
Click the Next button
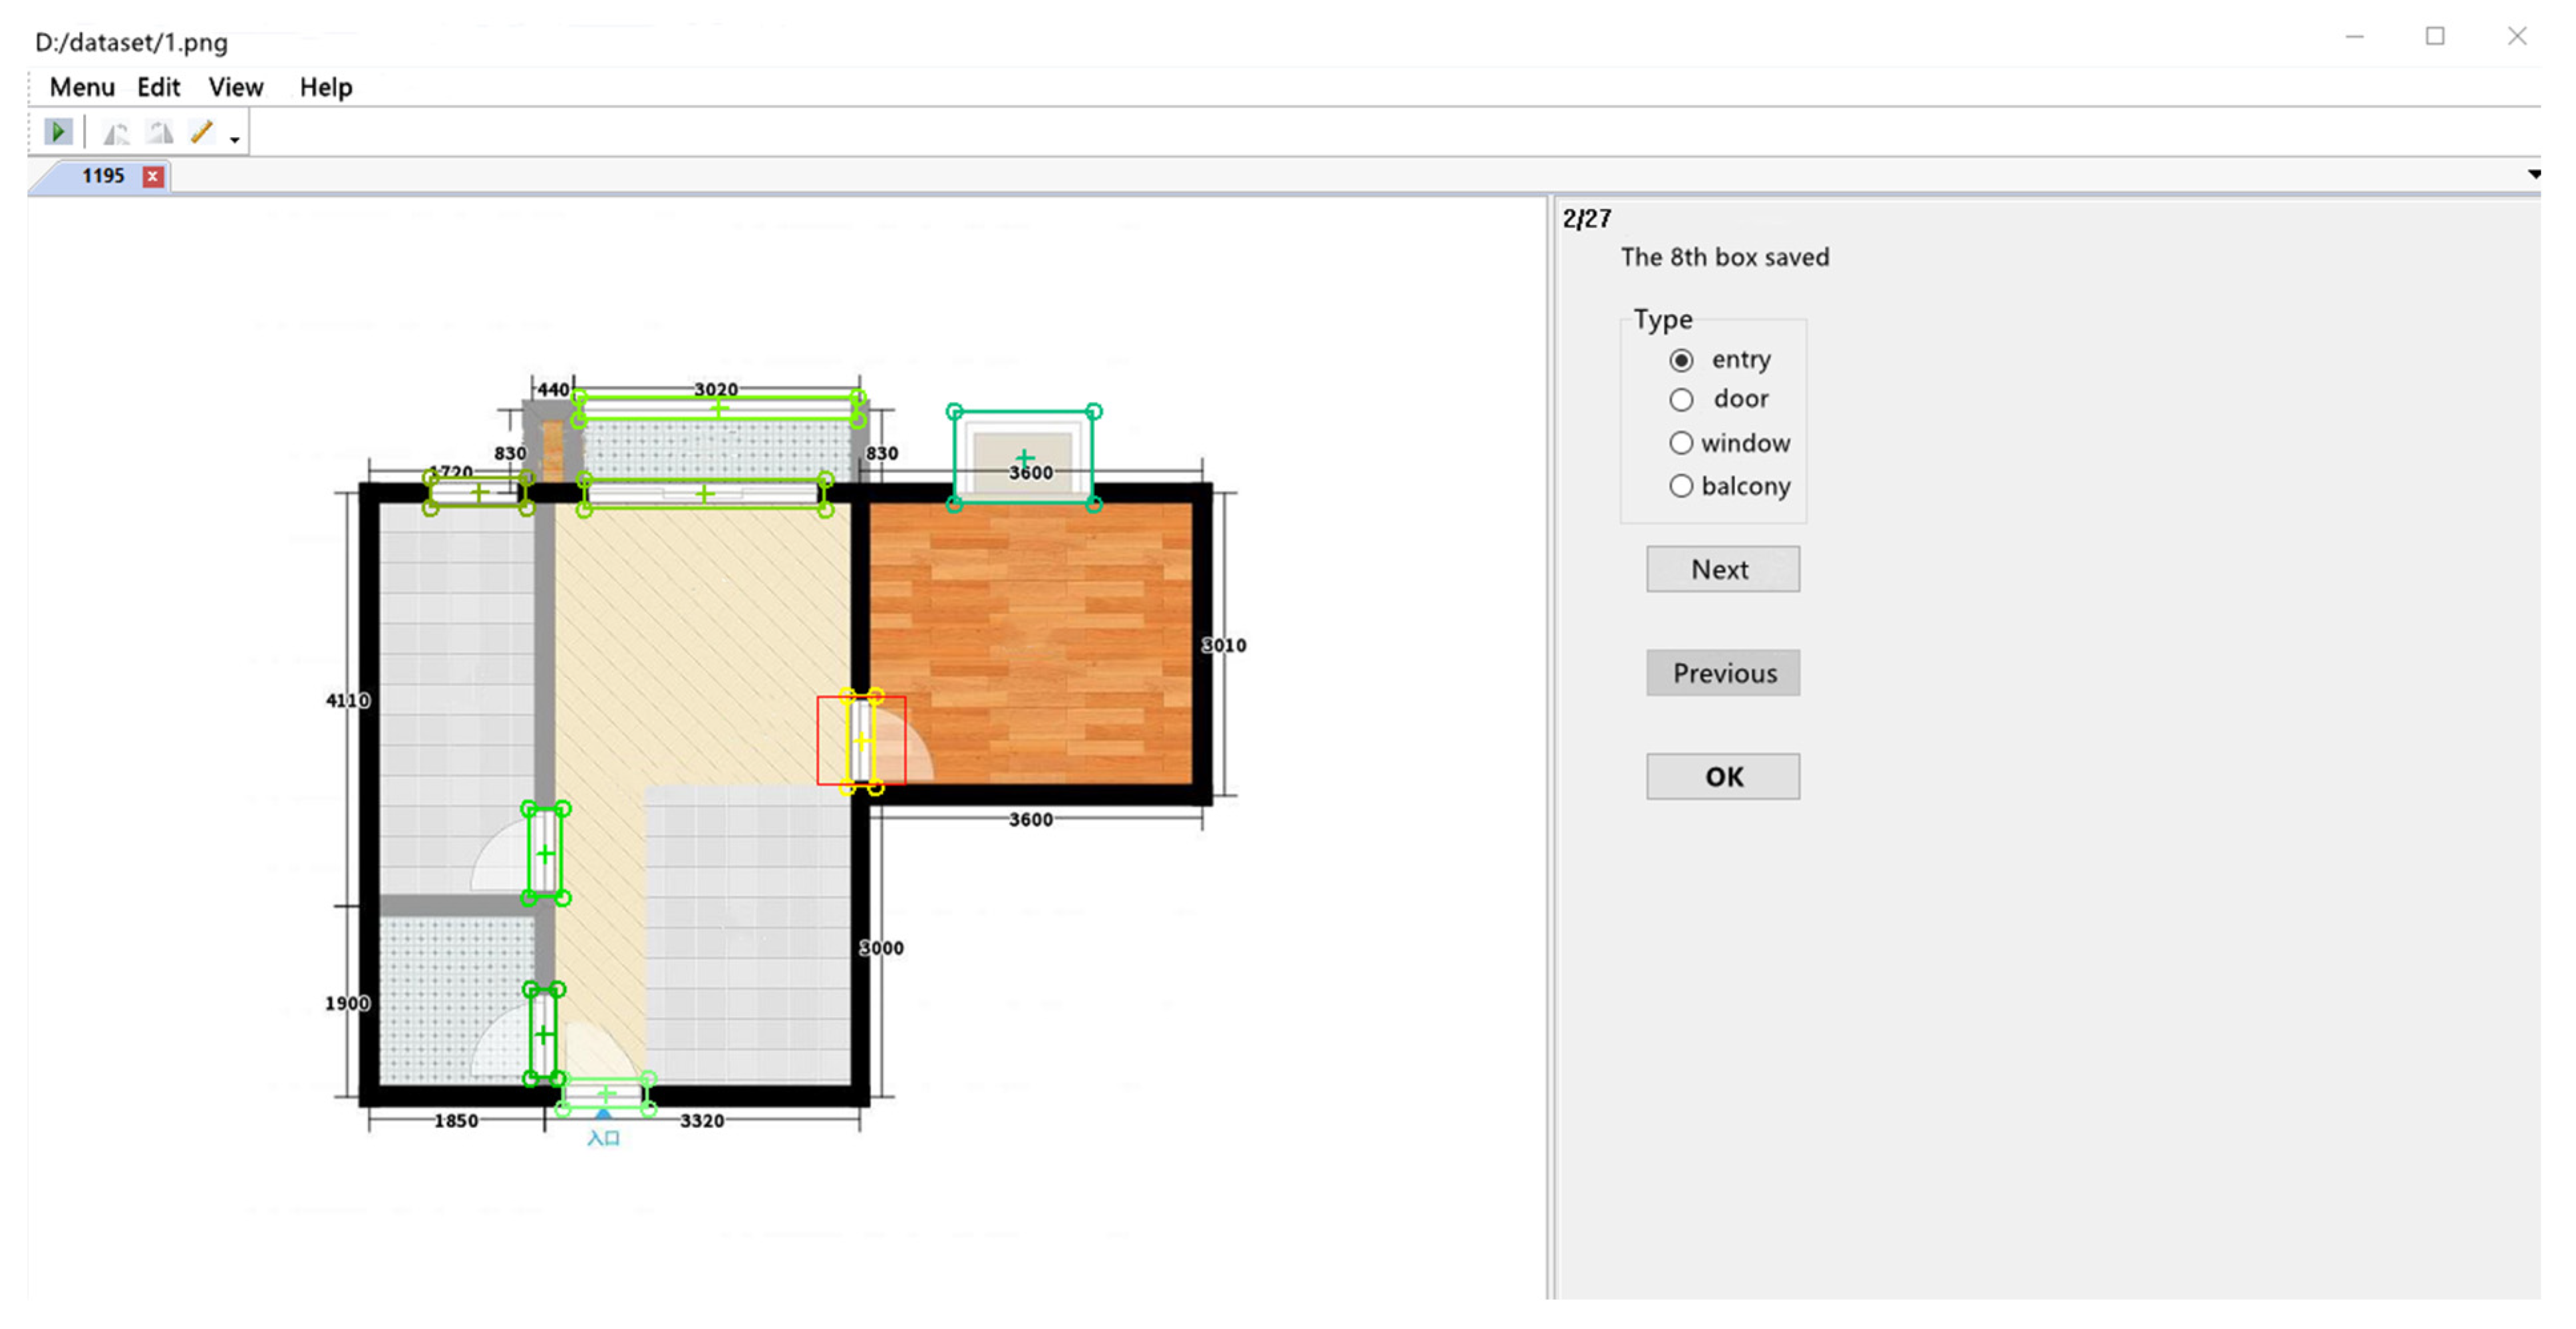[x=1723, y=569]
